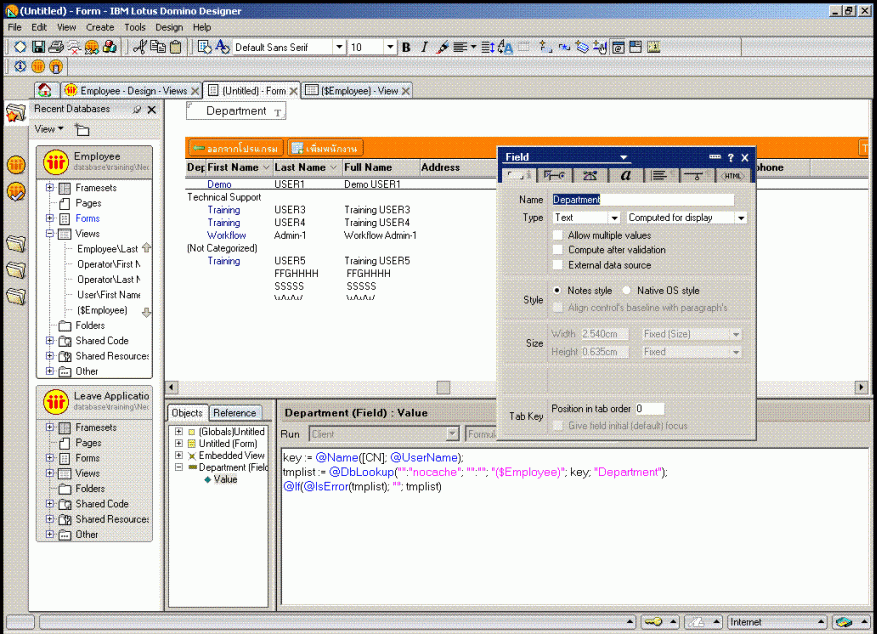Open the Computed for display dropdown

pyautogui.click(x=741, y=217)
